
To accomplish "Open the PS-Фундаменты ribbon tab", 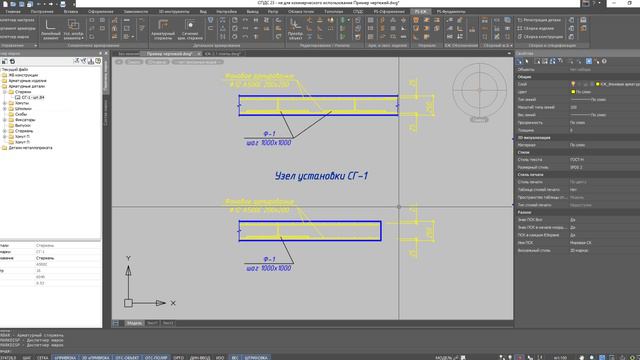I will click(x=451, y=11).
